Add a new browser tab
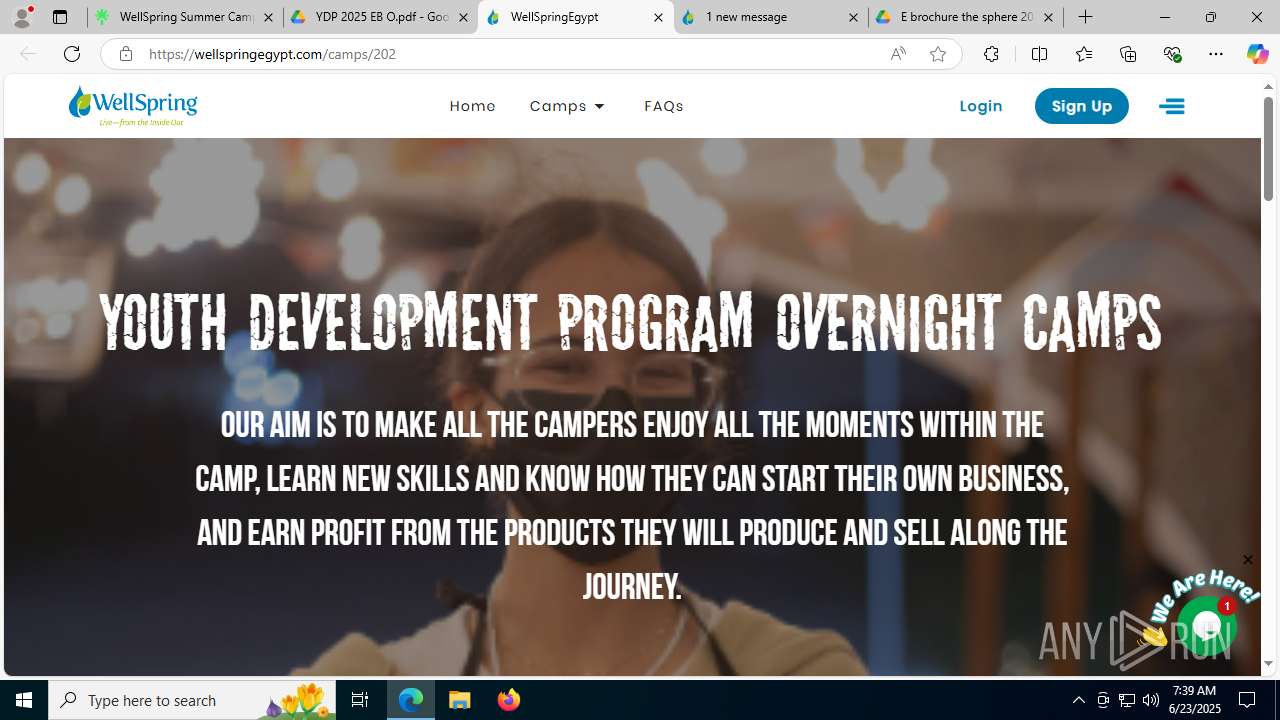Image resolution: width=1280 pixels, height=720 pixels. [x=1086, y=17]
